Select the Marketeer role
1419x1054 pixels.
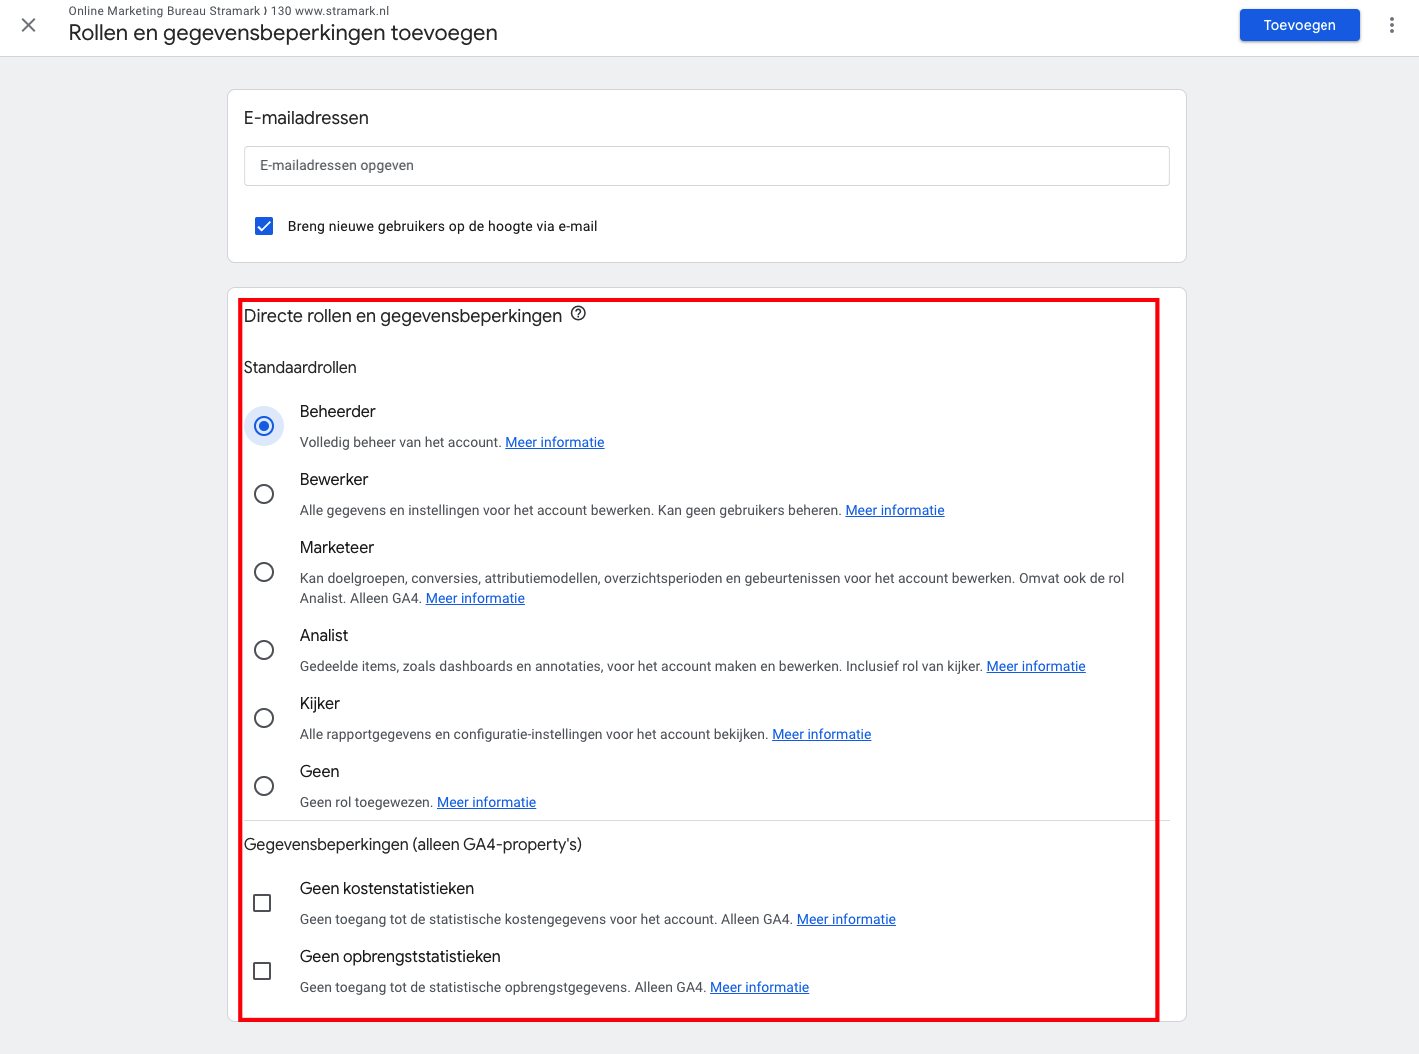pyautogui.click(x=264, y=572)
